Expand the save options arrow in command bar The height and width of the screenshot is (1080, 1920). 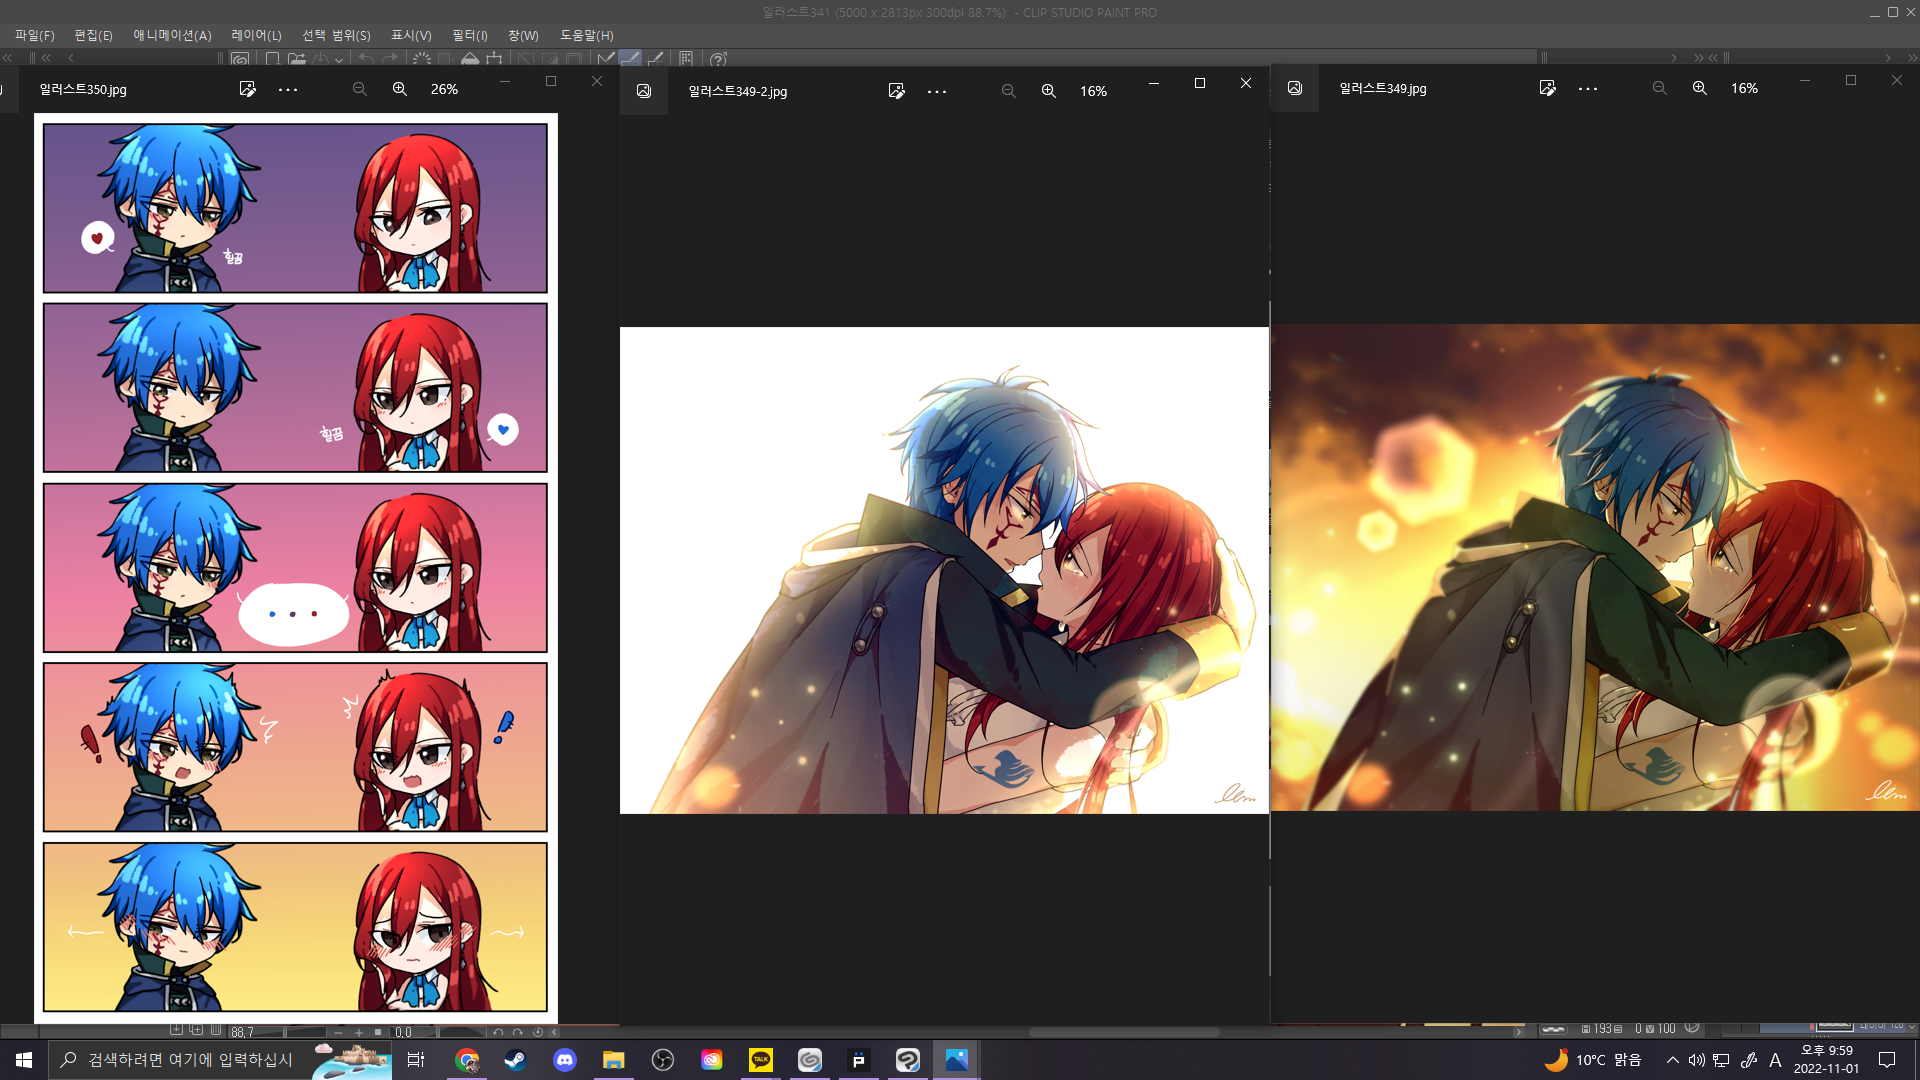(x=339, y=60)
